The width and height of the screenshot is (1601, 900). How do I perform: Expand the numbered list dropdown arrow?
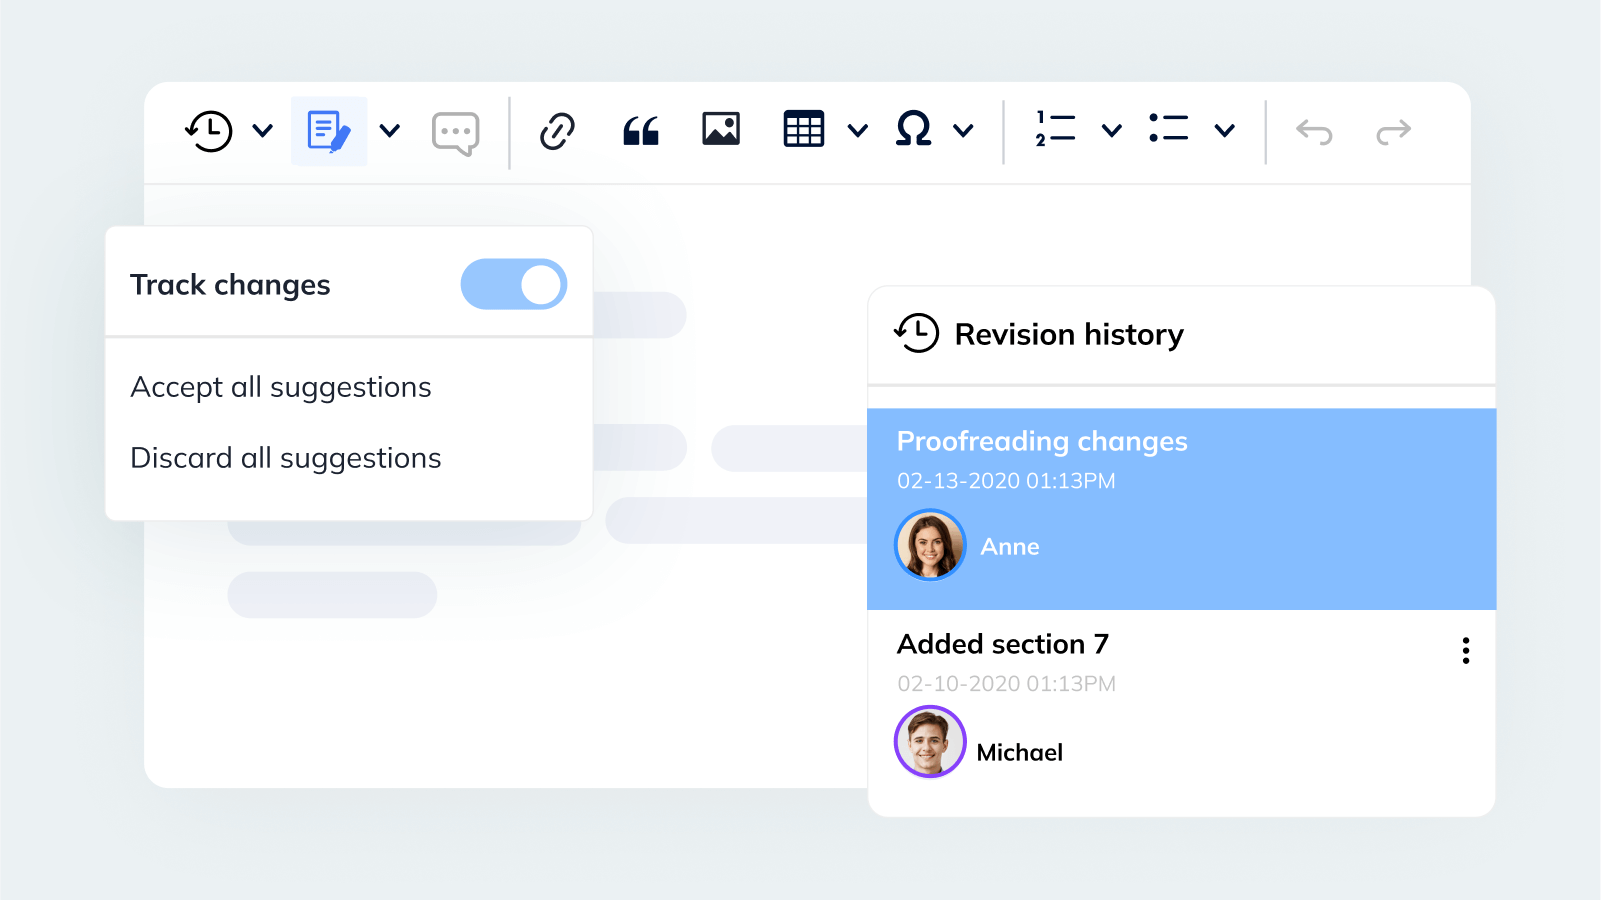click(x=1112, y=130)
